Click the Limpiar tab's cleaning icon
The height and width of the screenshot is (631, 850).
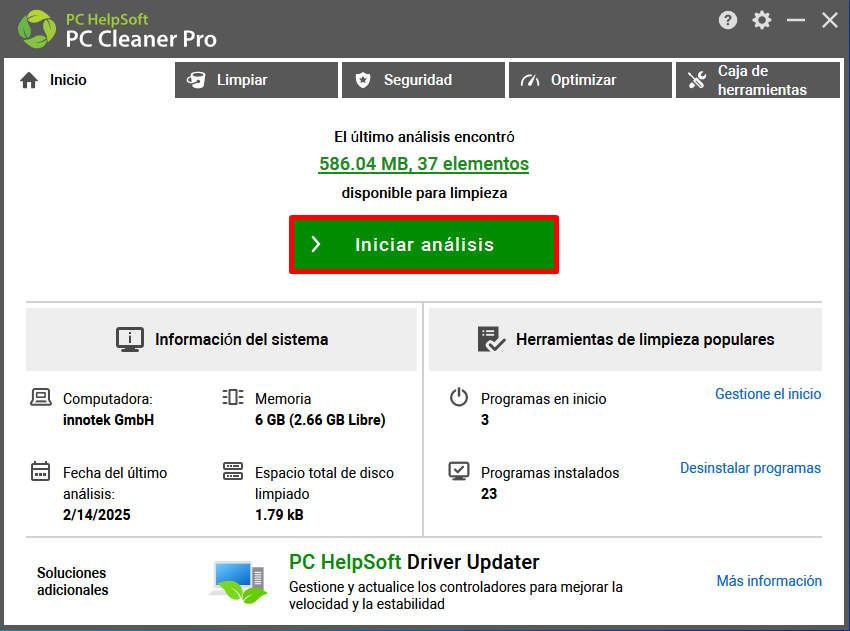coord(196,80)
